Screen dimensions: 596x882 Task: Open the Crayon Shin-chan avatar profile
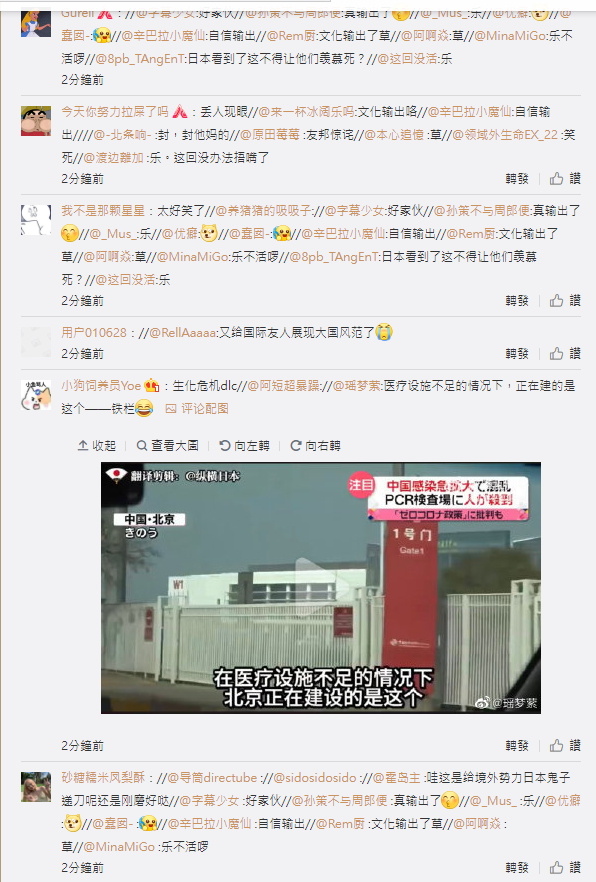click(36, 120)
